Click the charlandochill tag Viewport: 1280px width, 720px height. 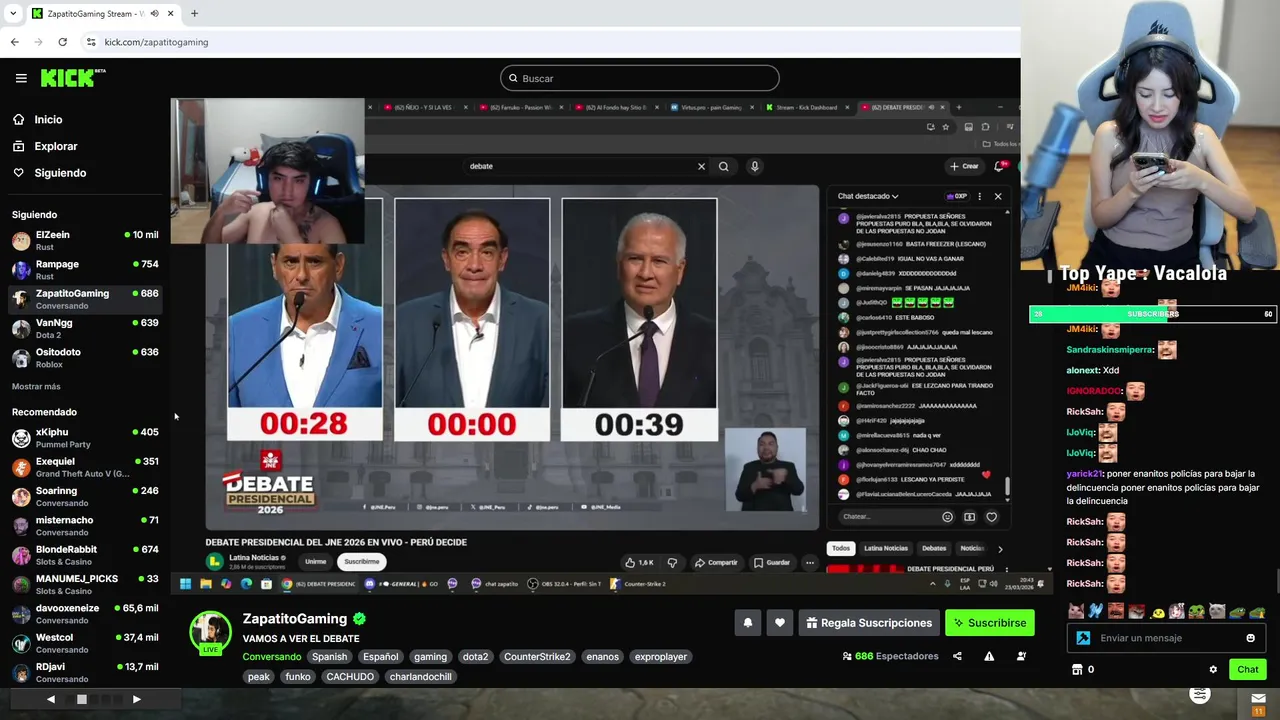(421, 677)
